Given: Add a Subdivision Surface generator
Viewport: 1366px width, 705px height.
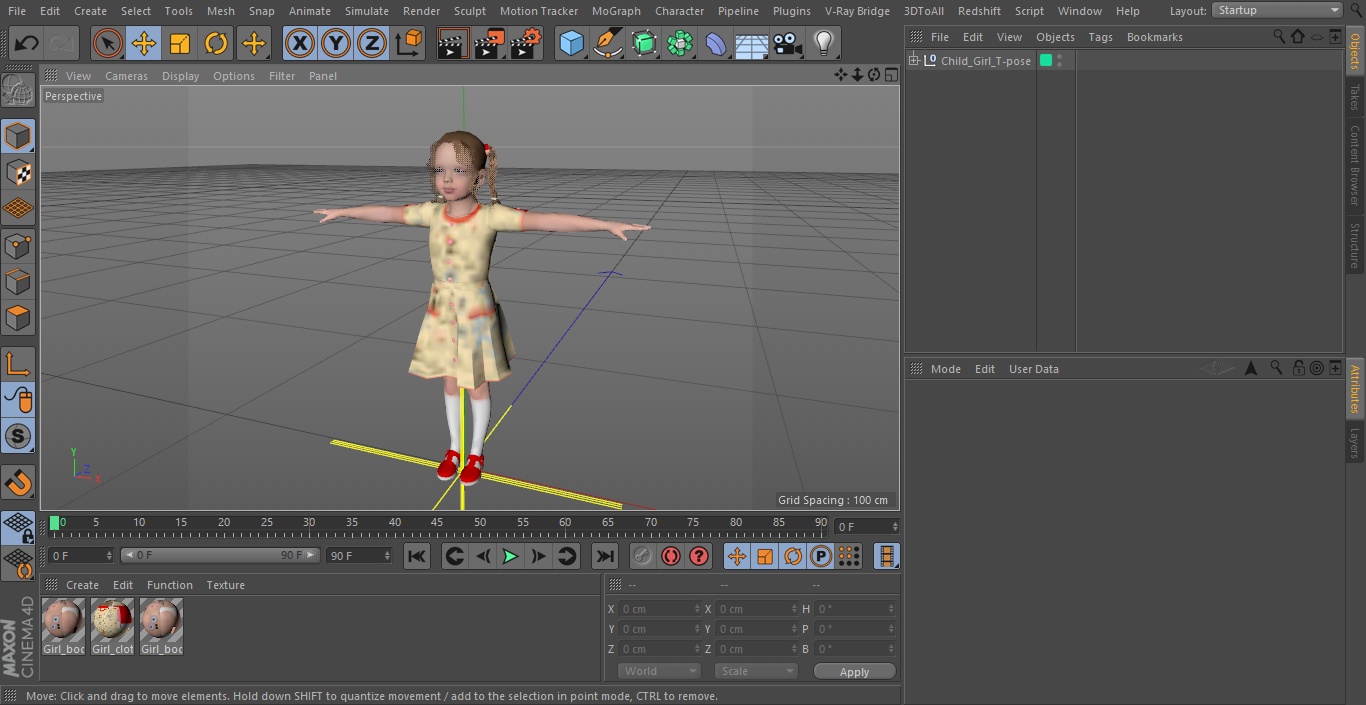Looking at the screenshot, I should point(644,43).
